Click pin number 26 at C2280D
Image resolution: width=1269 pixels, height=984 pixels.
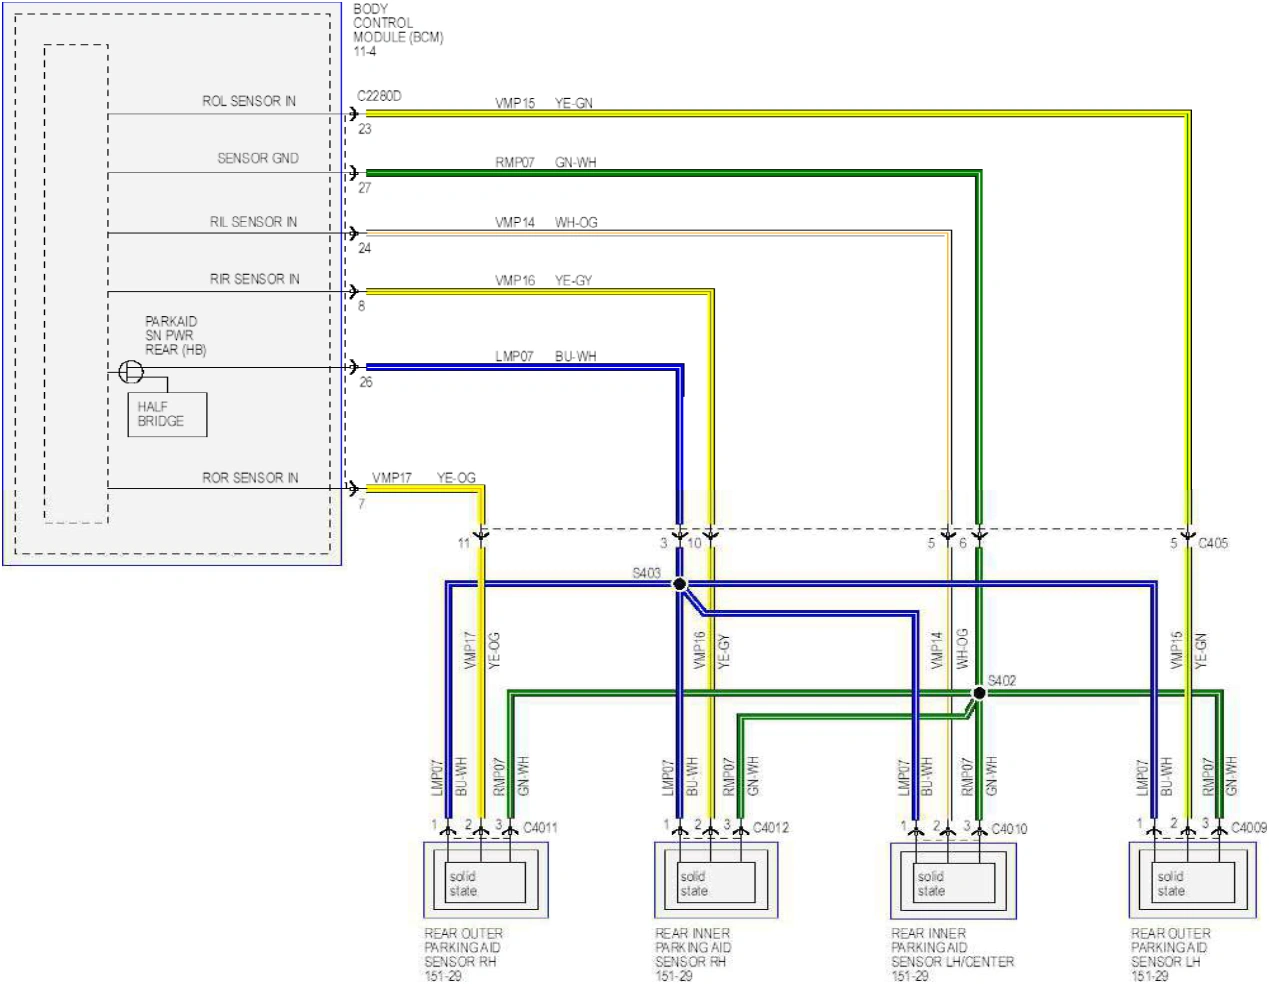pyautogui.click(x=365, y=382)
